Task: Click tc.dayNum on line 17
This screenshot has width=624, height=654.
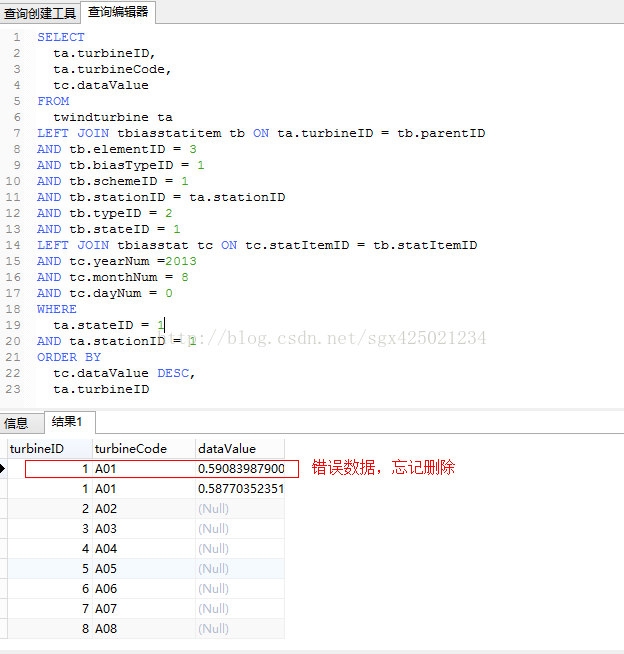Action: (x=105, y=293)
